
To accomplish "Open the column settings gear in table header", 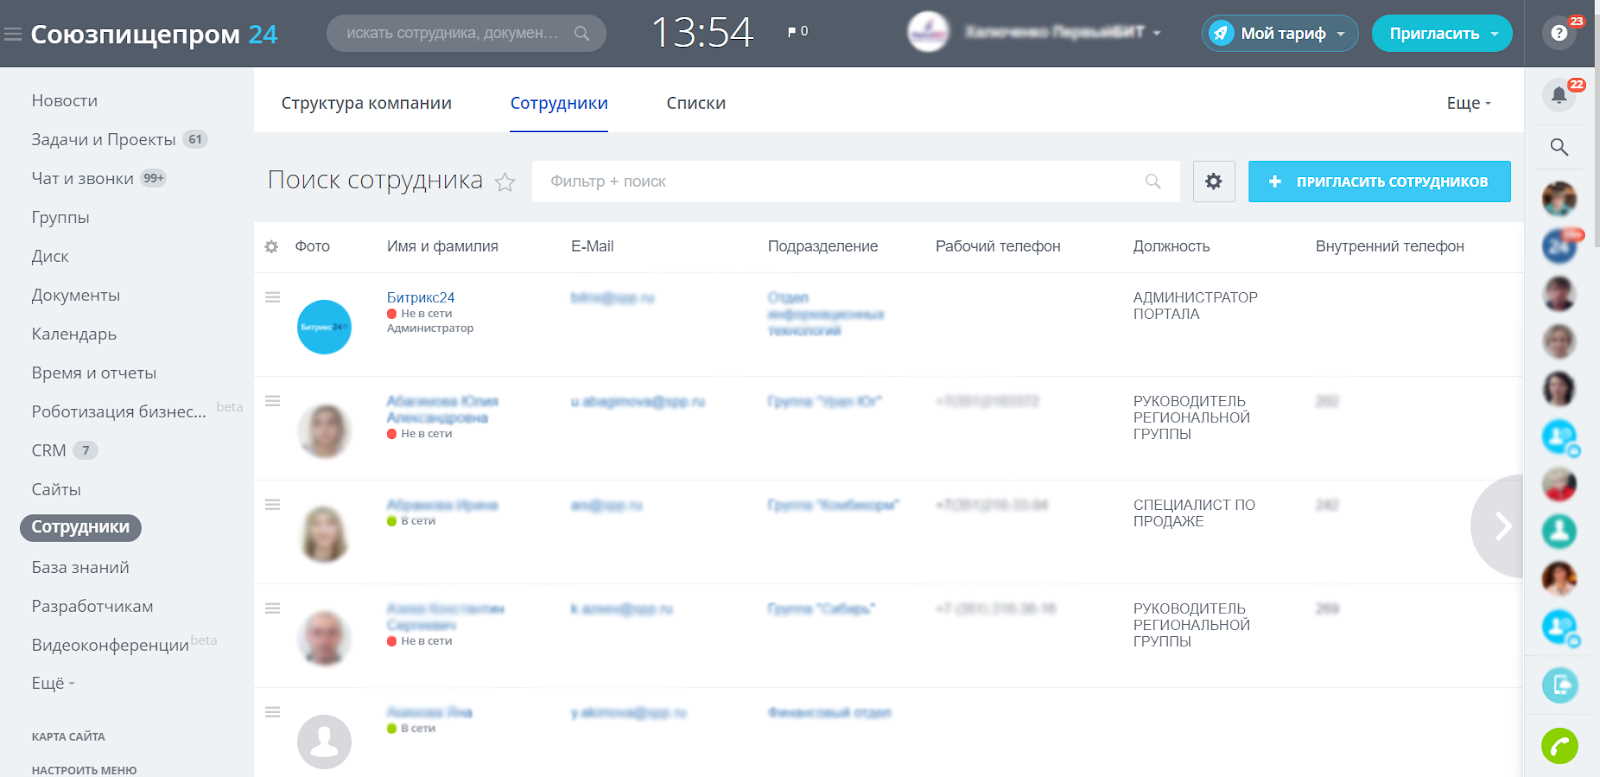I will tap(271, 246).
